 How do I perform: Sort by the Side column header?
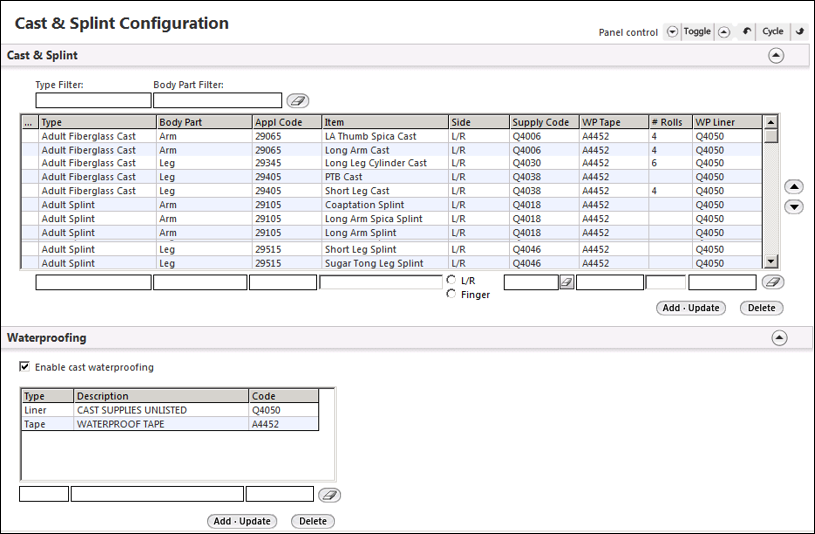point(479,122)
